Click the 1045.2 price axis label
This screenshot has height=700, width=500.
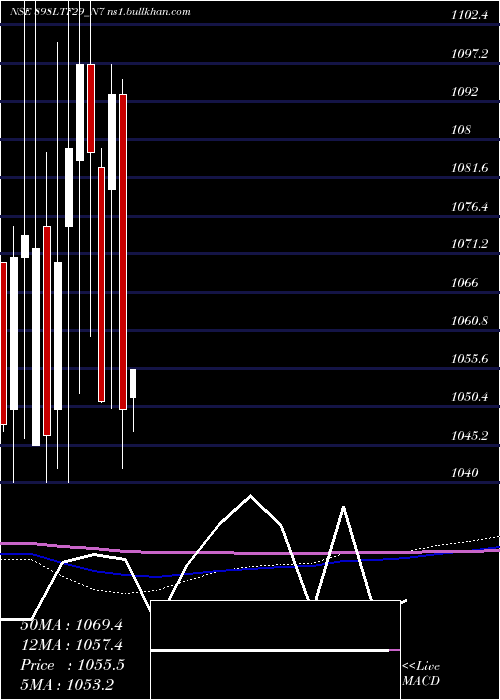[x=469, y=435]
